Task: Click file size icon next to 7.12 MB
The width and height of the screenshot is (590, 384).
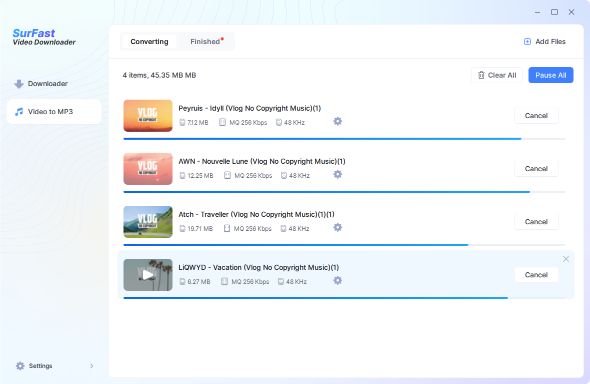Action: click(x=182, y=123)
